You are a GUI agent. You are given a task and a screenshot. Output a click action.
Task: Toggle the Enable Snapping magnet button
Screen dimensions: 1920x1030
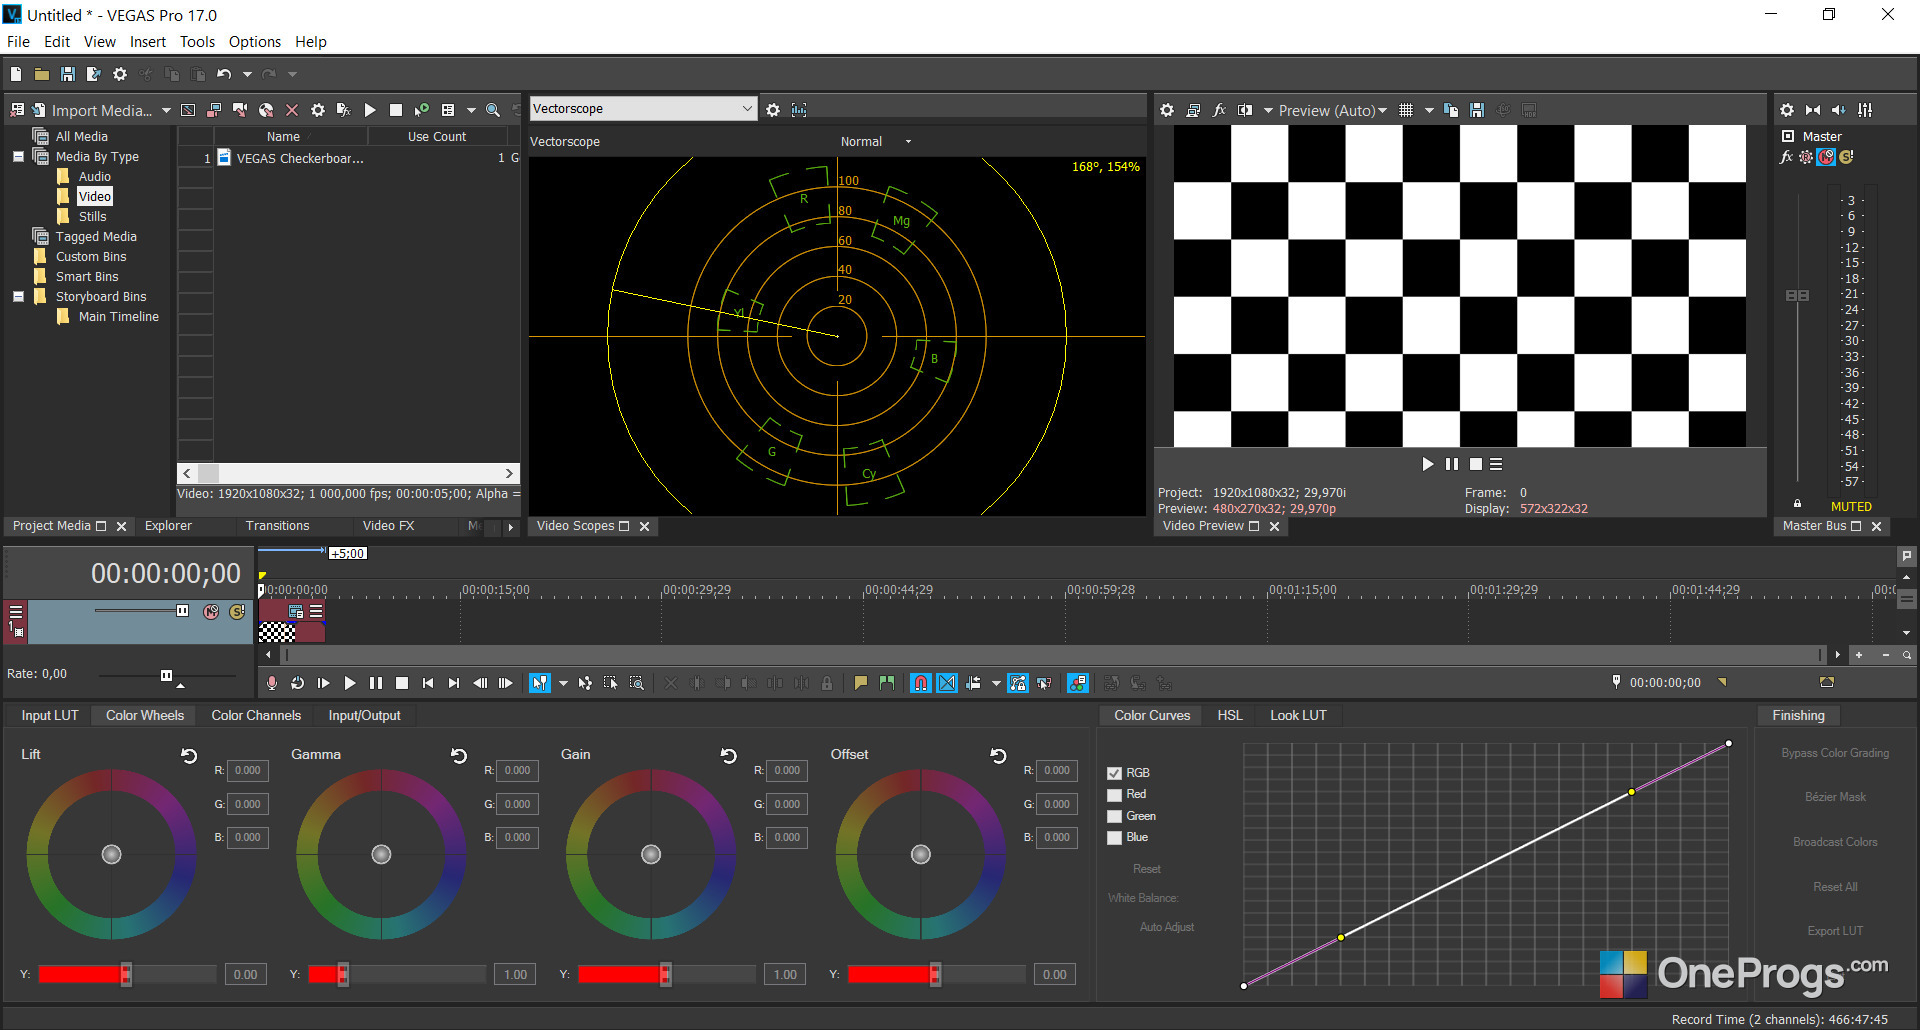921,683
